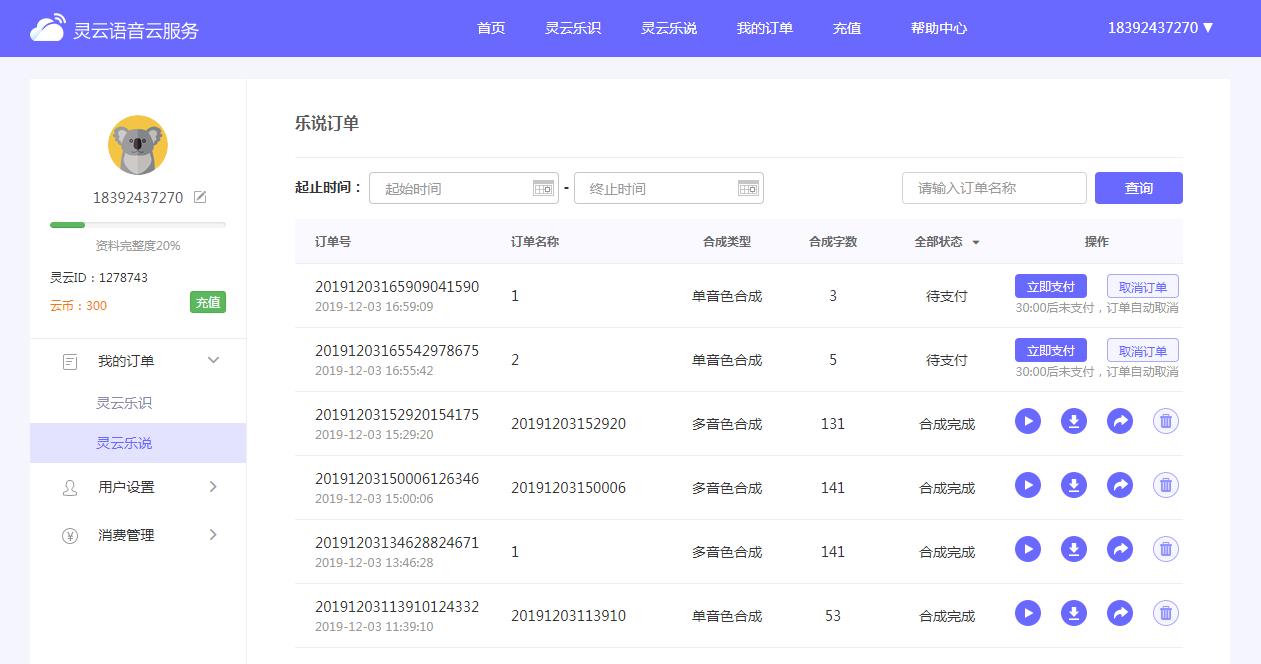
Task: Open the end time calendar picker
Action: pos(748,188)
